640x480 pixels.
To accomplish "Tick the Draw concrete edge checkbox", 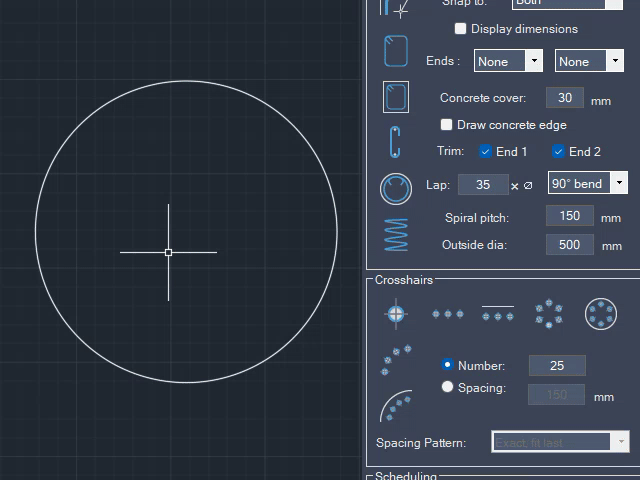I will (447, 125).
